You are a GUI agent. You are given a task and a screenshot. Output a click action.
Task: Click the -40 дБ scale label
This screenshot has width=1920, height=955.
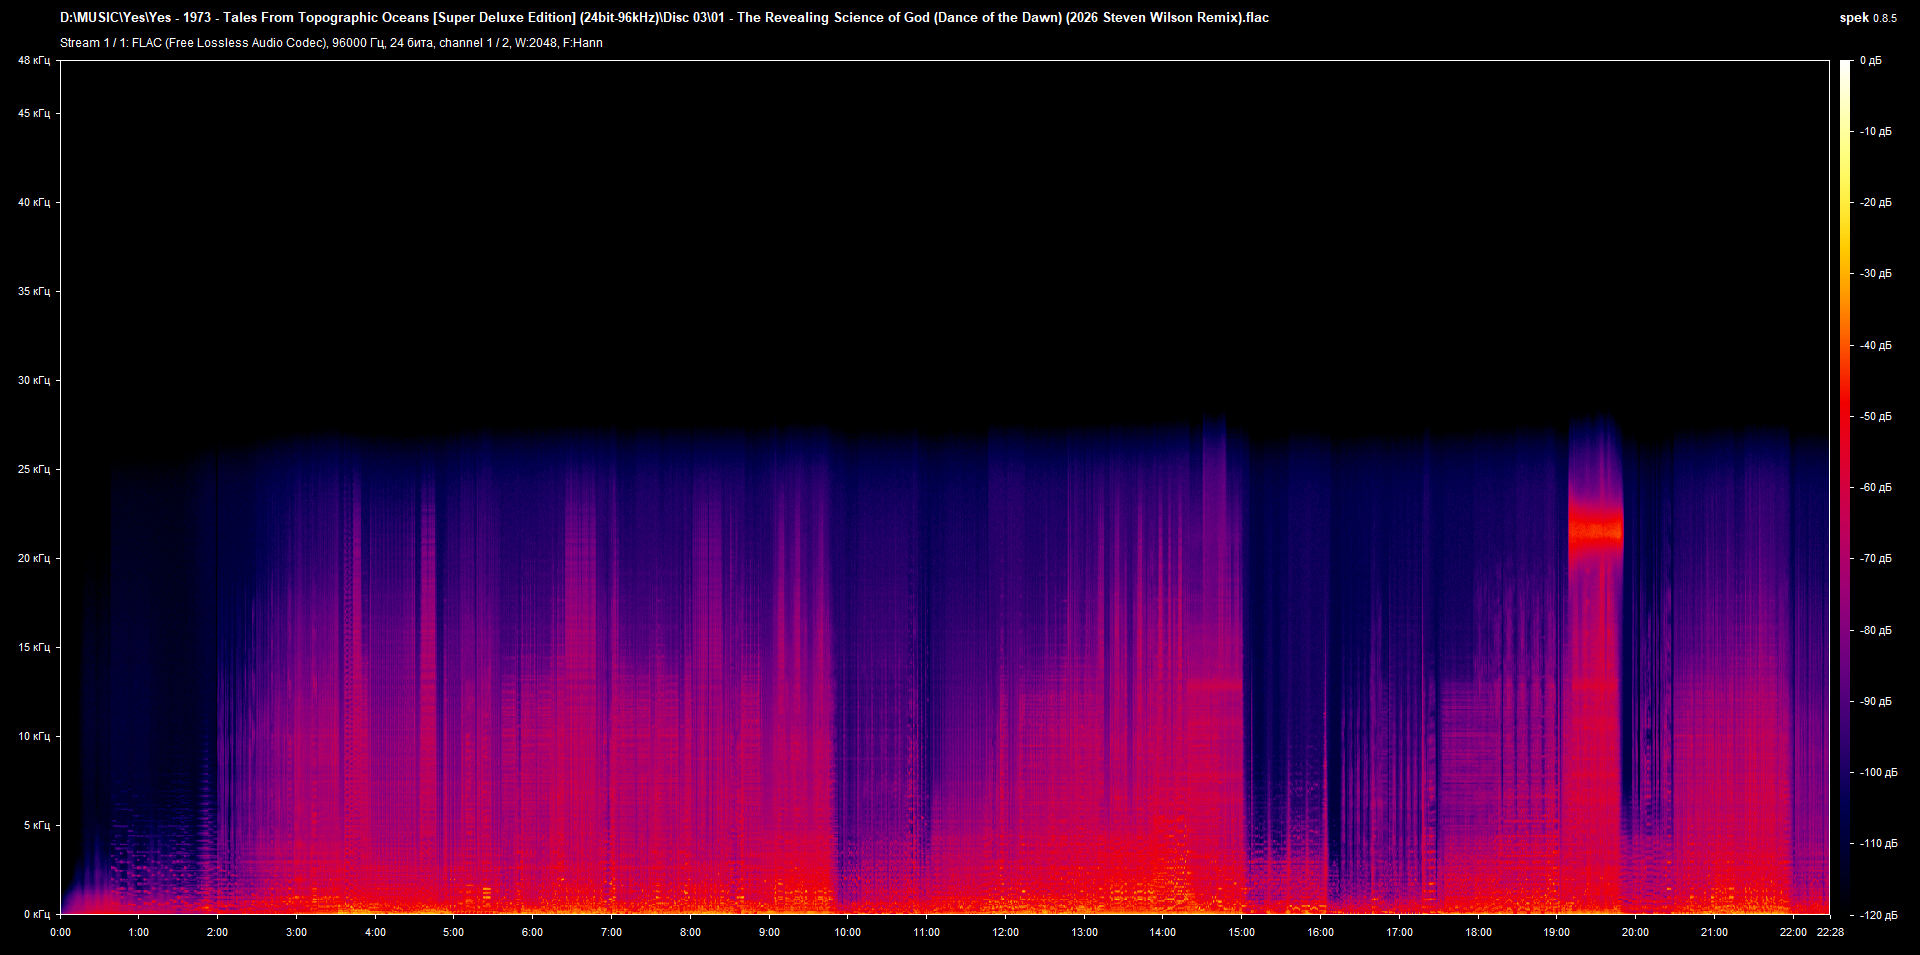[1876, 346]
